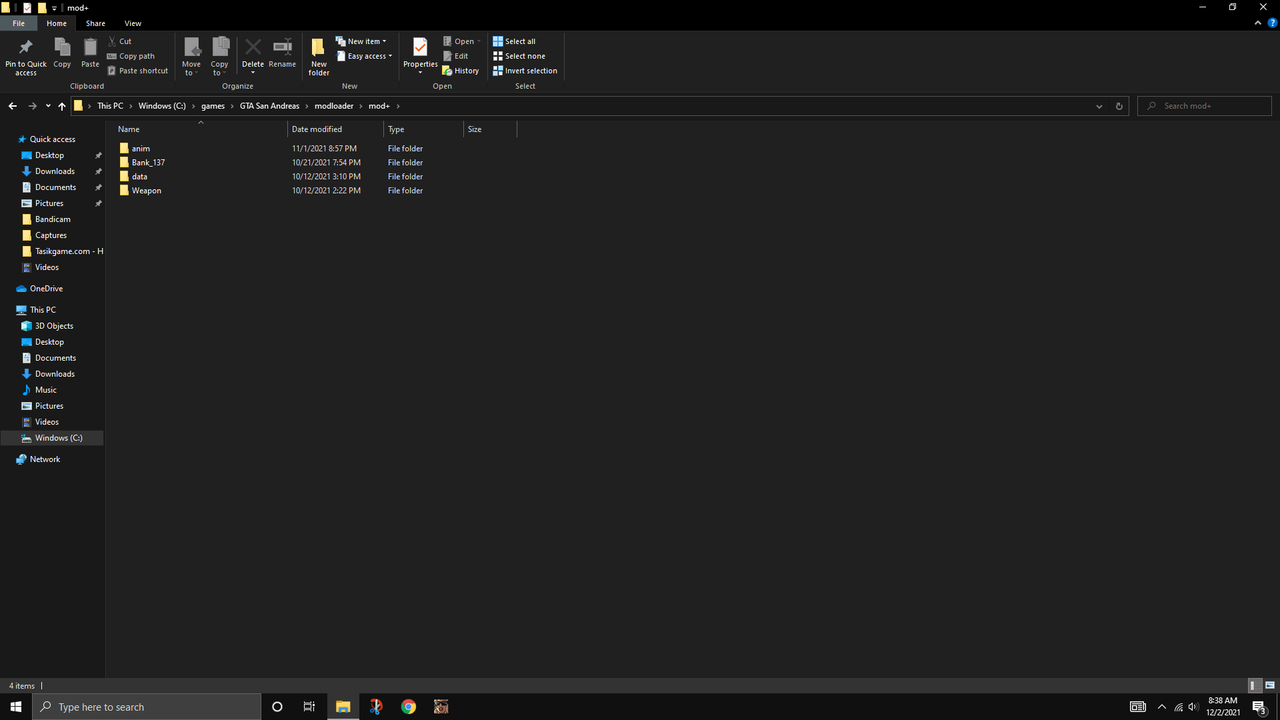The height and width of the screenshot is (720, 1280).
Task: Sort by the Date modified column
Action: tap(336, 129)
